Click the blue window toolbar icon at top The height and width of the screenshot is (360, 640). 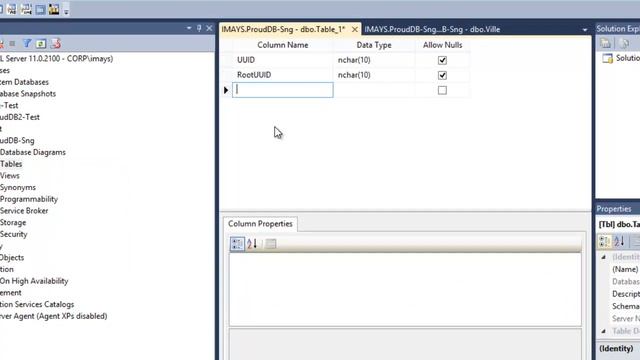pos(40,9)
